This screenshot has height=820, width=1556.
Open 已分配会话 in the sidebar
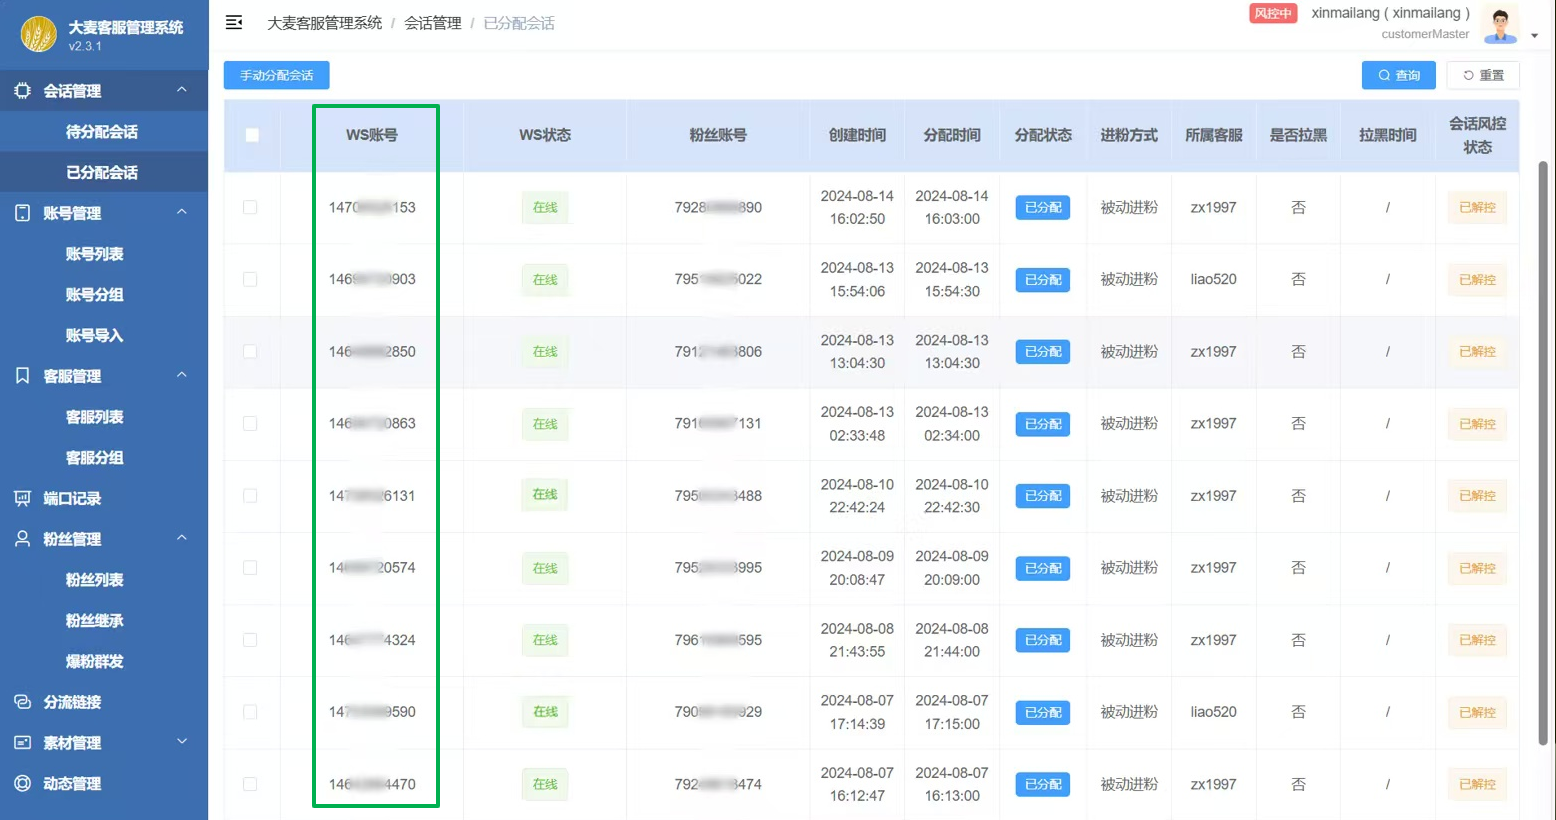click(x=104, y=172)
